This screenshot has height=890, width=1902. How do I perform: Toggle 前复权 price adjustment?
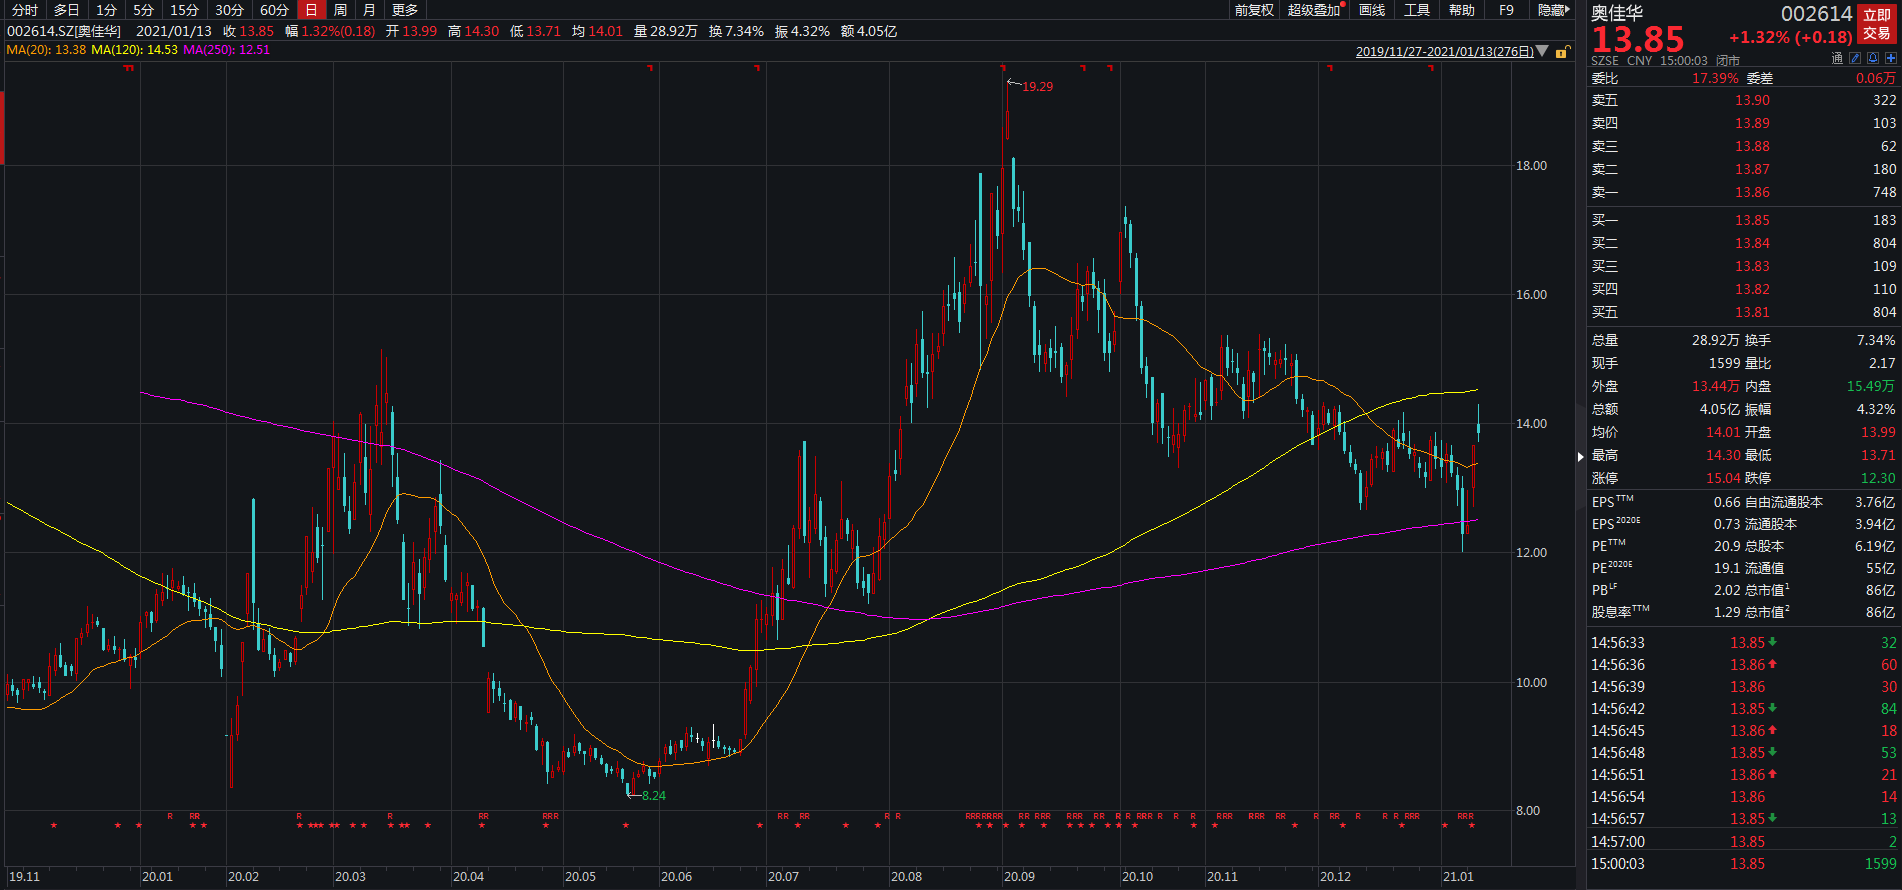1253,10
